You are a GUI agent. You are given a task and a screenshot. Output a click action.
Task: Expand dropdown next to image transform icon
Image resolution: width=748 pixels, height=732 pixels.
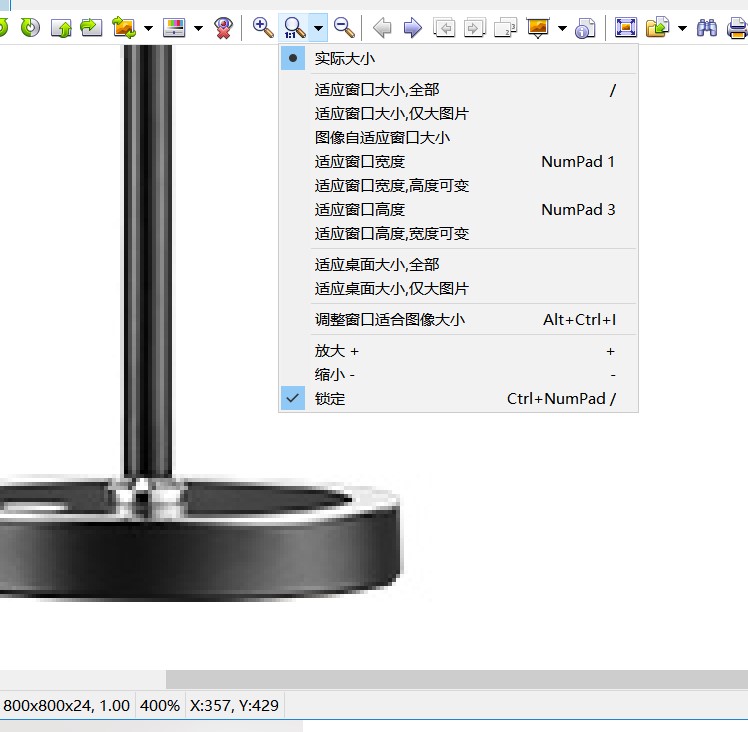(148, 28)
